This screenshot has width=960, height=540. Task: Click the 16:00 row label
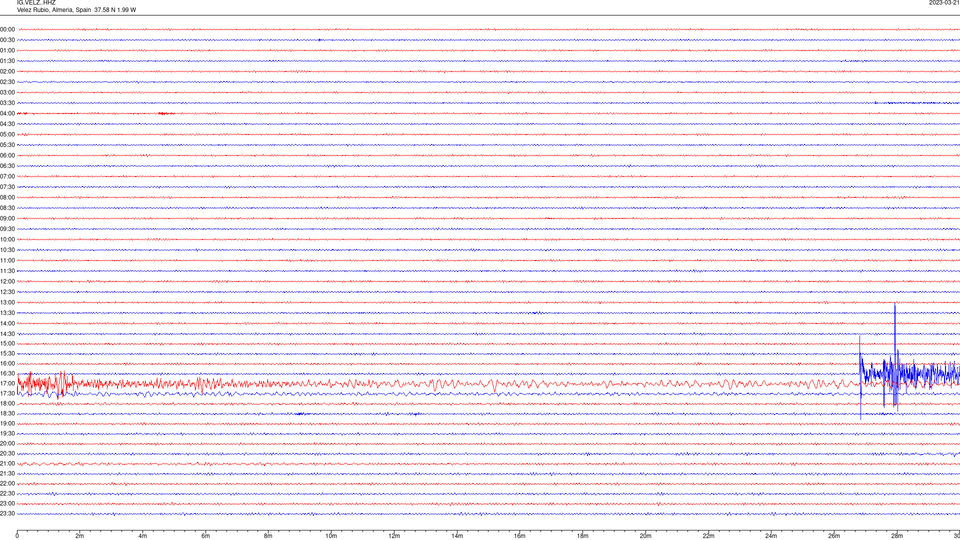click(7, 364)
